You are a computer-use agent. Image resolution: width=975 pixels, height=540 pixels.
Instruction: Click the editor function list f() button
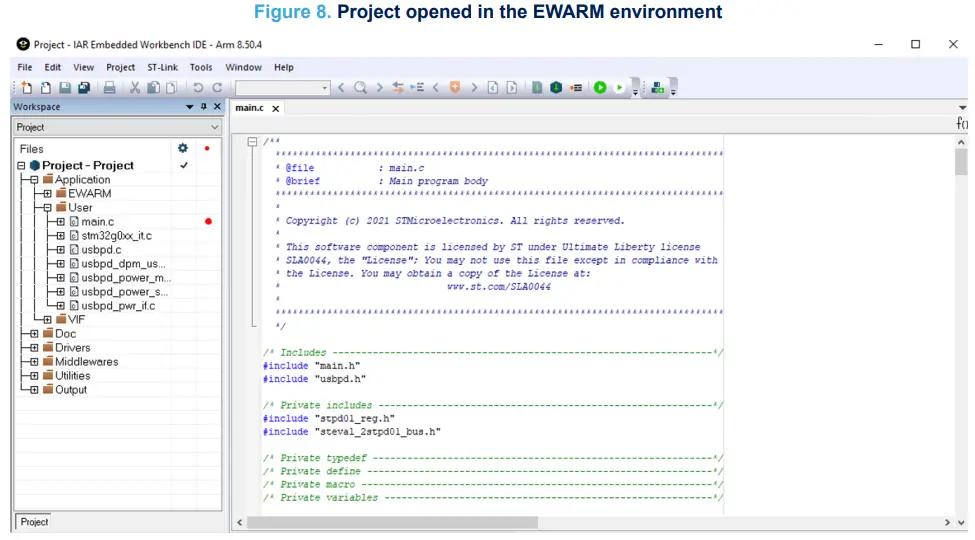(x=962, y=123)
